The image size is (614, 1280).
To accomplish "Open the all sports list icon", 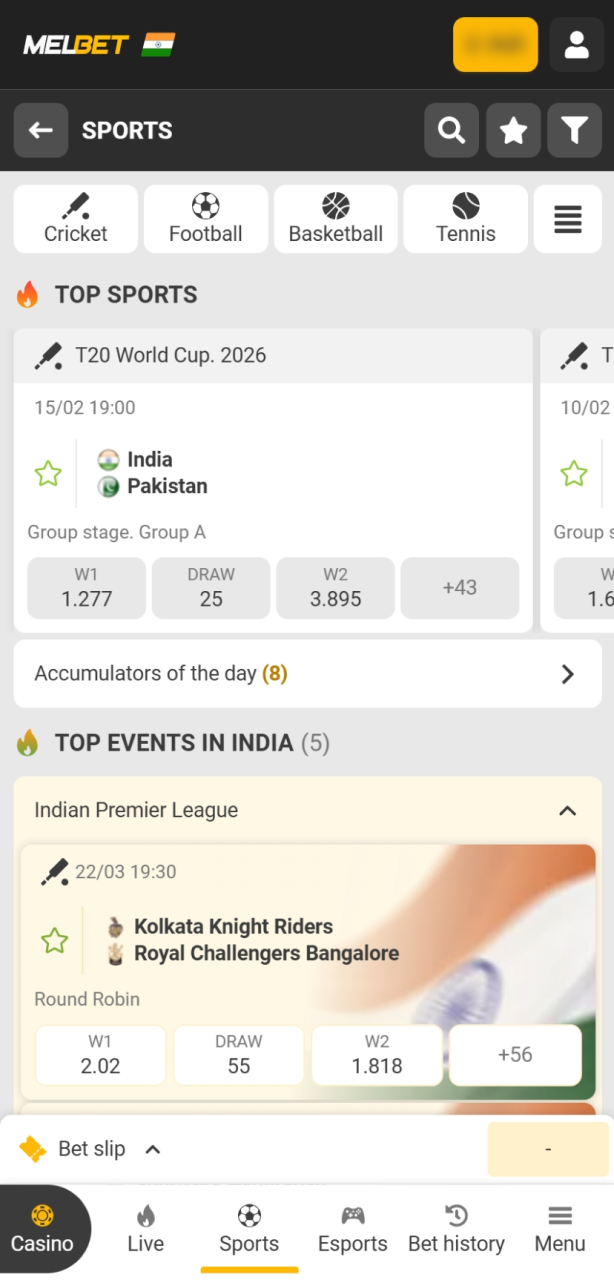I will coord(568,219).
